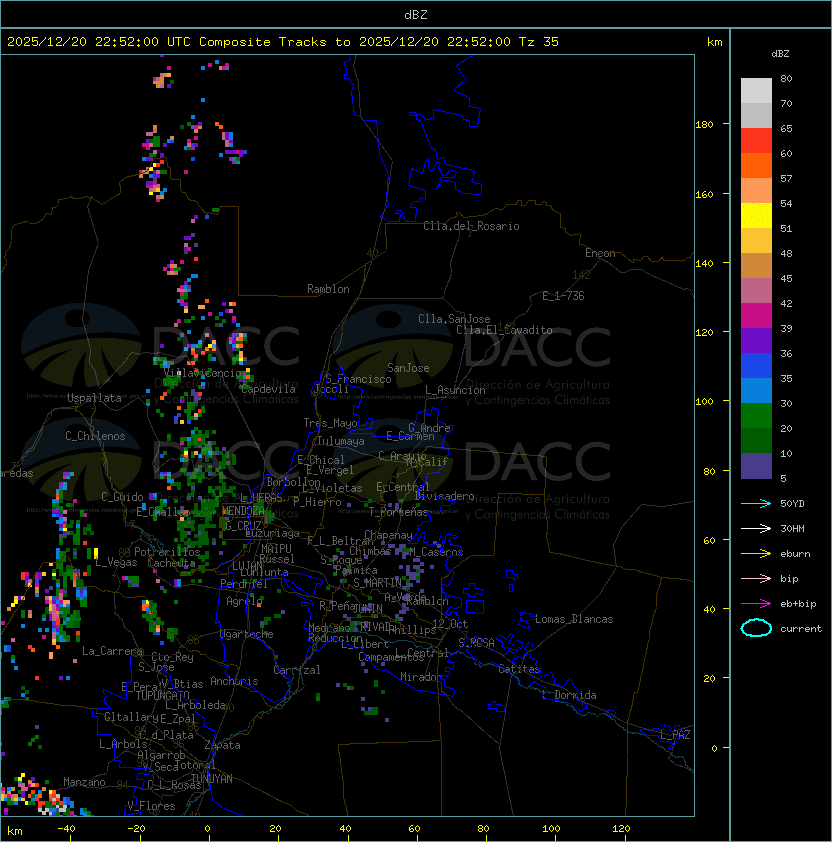This screenshot has height=842, width=832.
Task: Pick the purple 36-39 dBZ legend swatch
Action: (x=756, y=341)
